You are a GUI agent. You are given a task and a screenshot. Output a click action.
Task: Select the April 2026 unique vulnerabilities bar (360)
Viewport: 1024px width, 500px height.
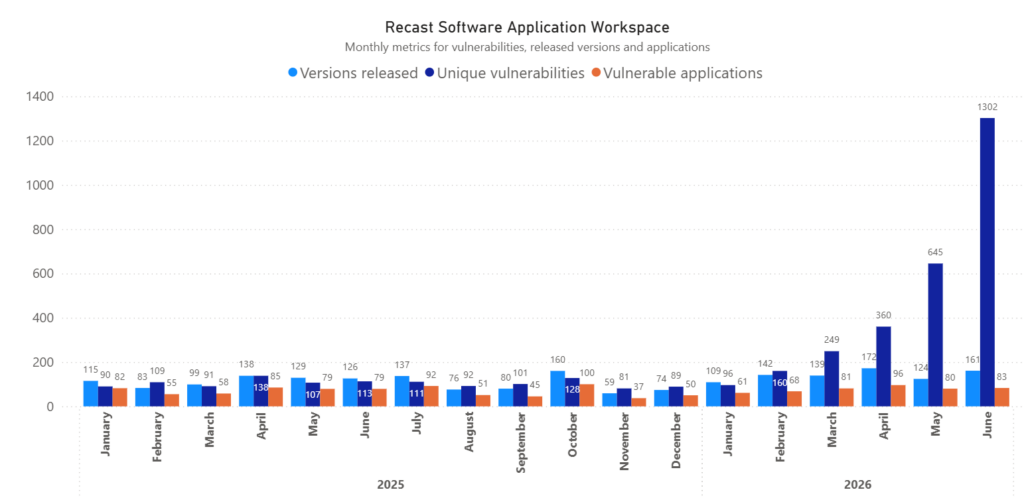883,366
